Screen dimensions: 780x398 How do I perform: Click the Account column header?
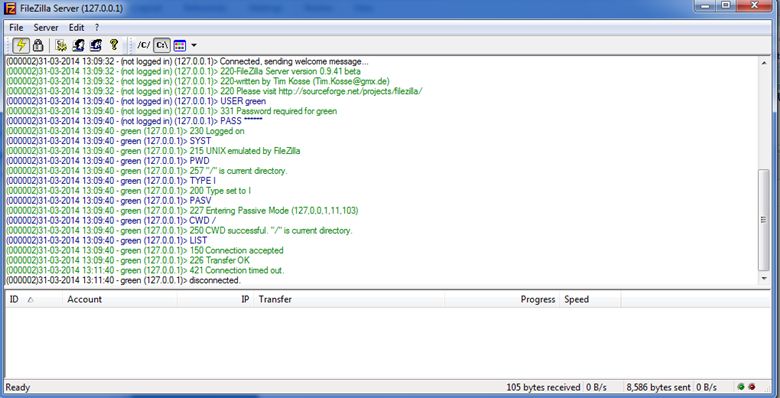[120, 299]
